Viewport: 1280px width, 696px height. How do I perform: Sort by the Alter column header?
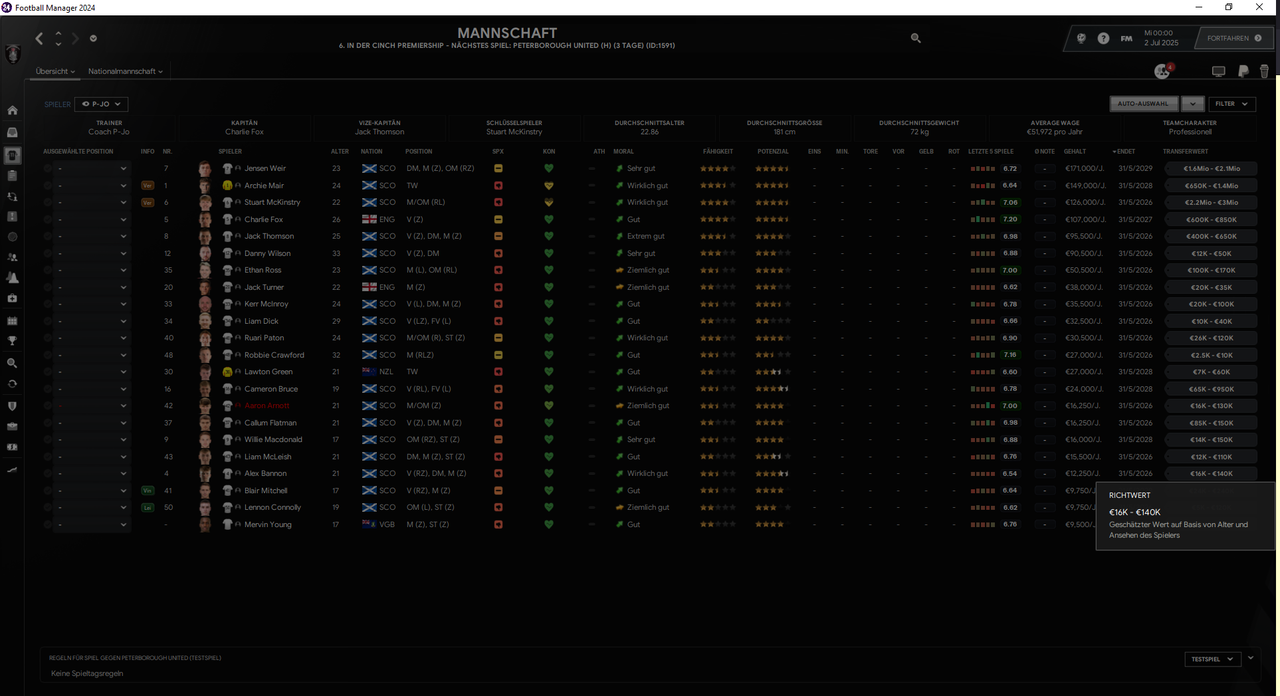pyautogui.click(x=340, y=152)
